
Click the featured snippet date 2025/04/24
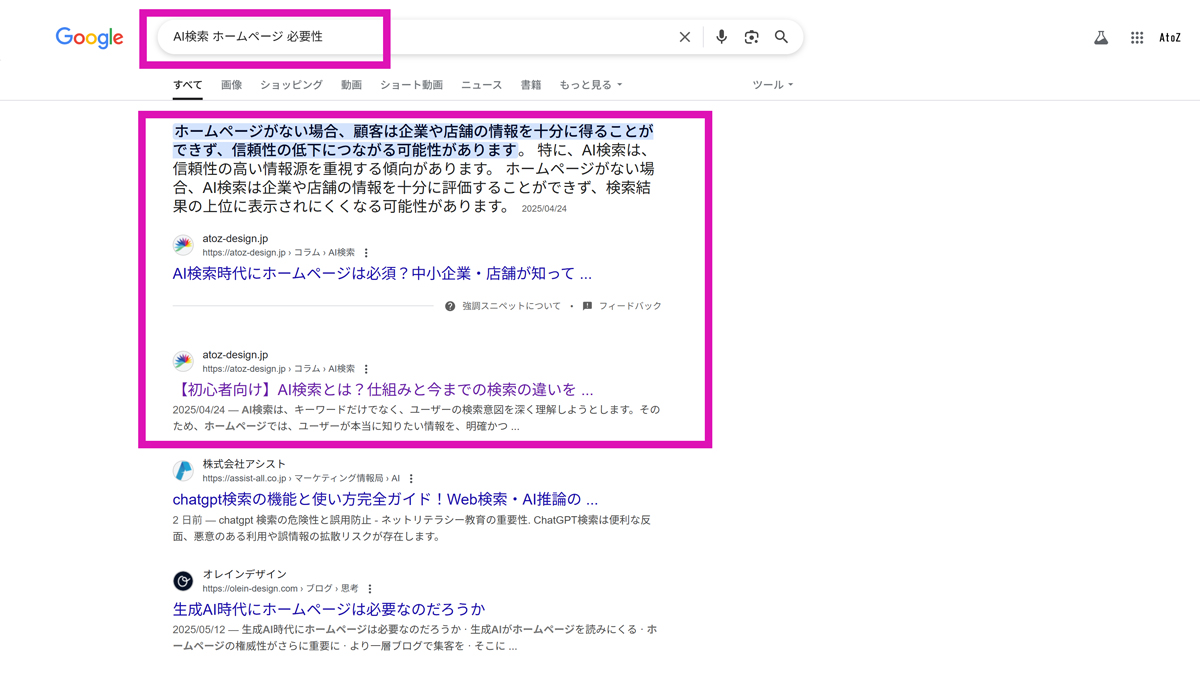544,209
